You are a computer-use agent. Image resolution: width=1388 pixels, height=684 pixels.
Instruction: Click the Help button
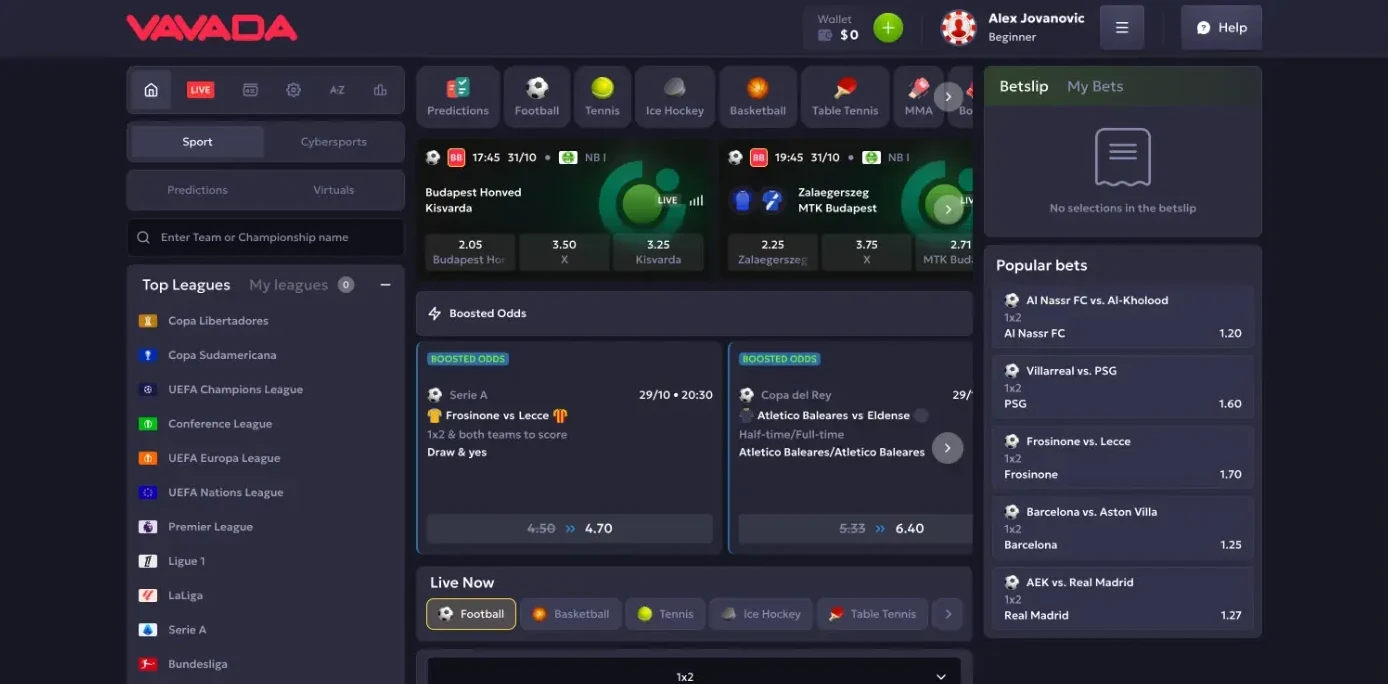coord(1221,28)
